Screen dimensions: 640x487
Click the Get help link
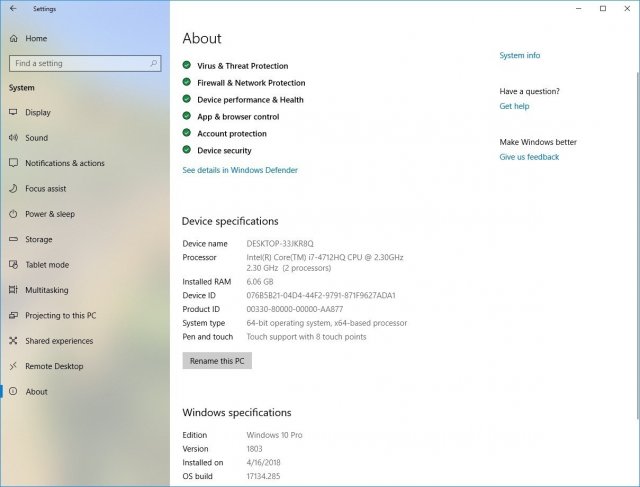[x=514, y=106]
